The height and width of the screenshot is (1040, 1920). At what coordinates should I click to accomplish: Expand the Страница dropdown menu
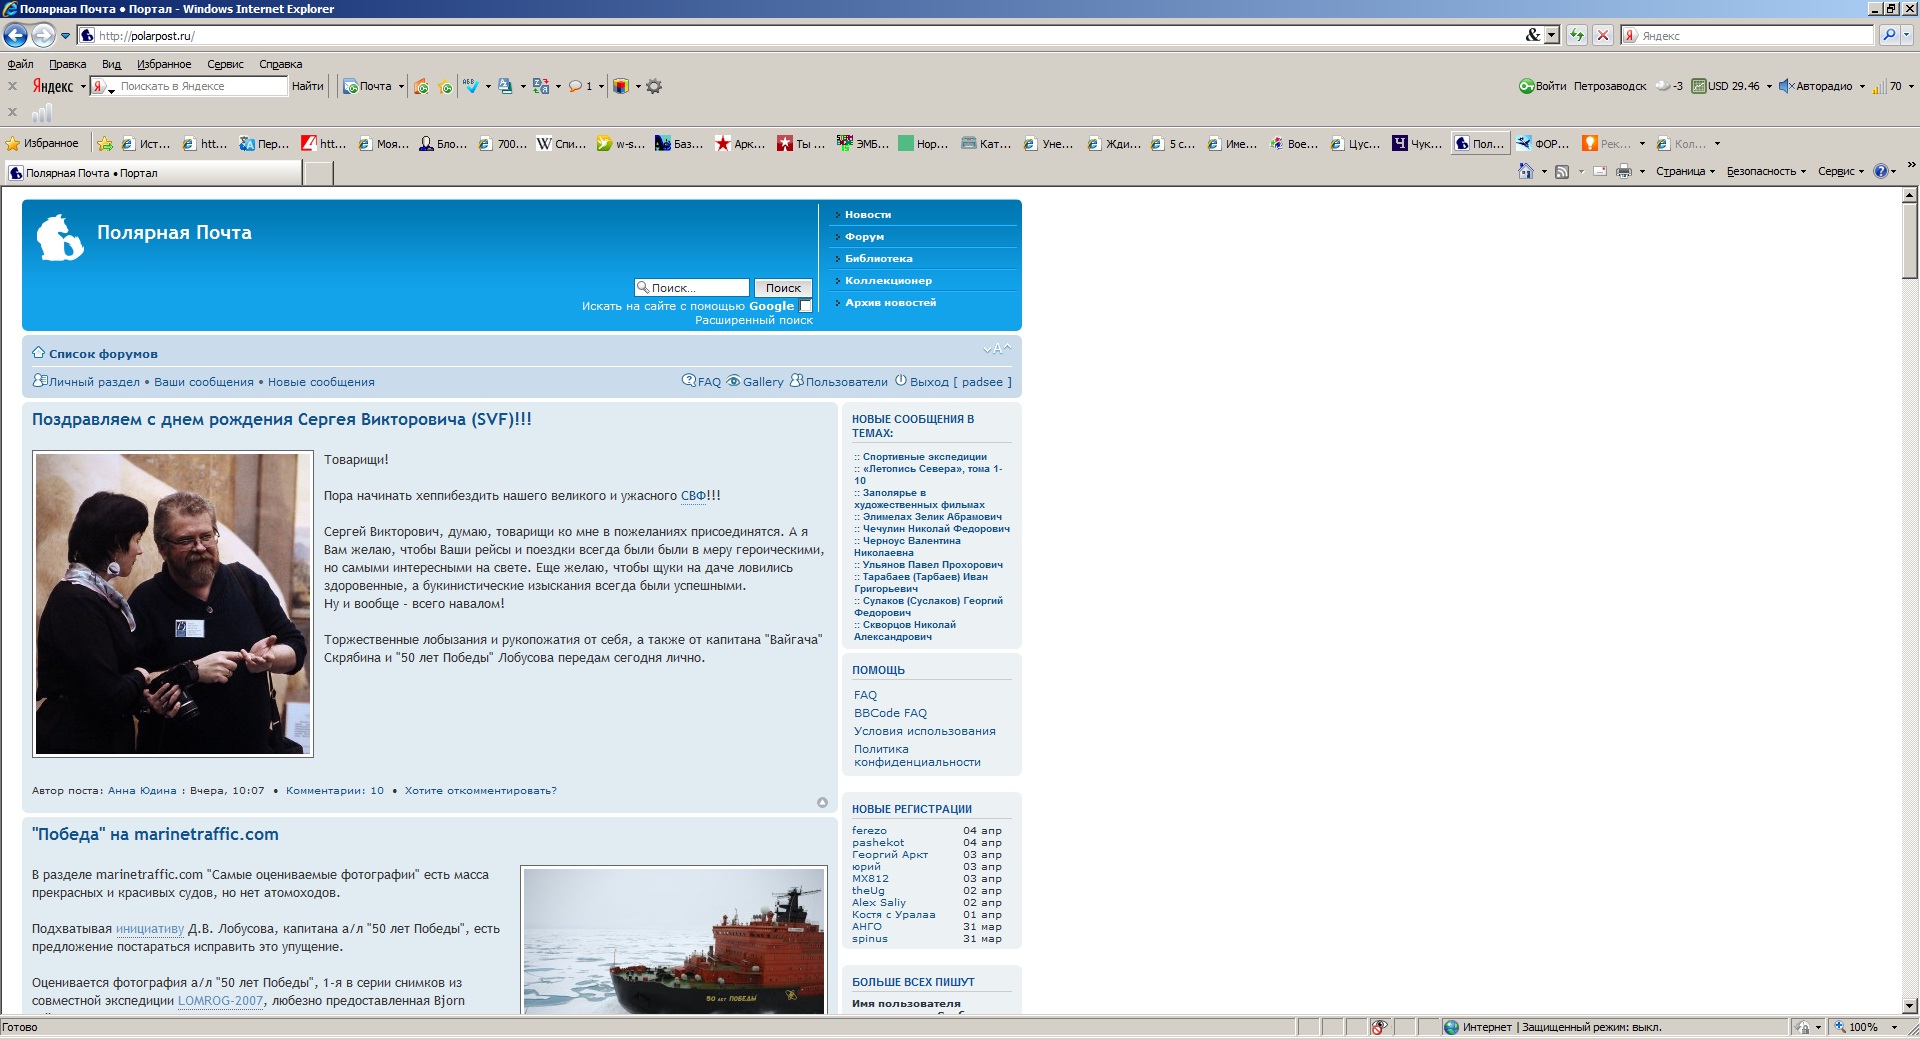[x=1685, y=172]
